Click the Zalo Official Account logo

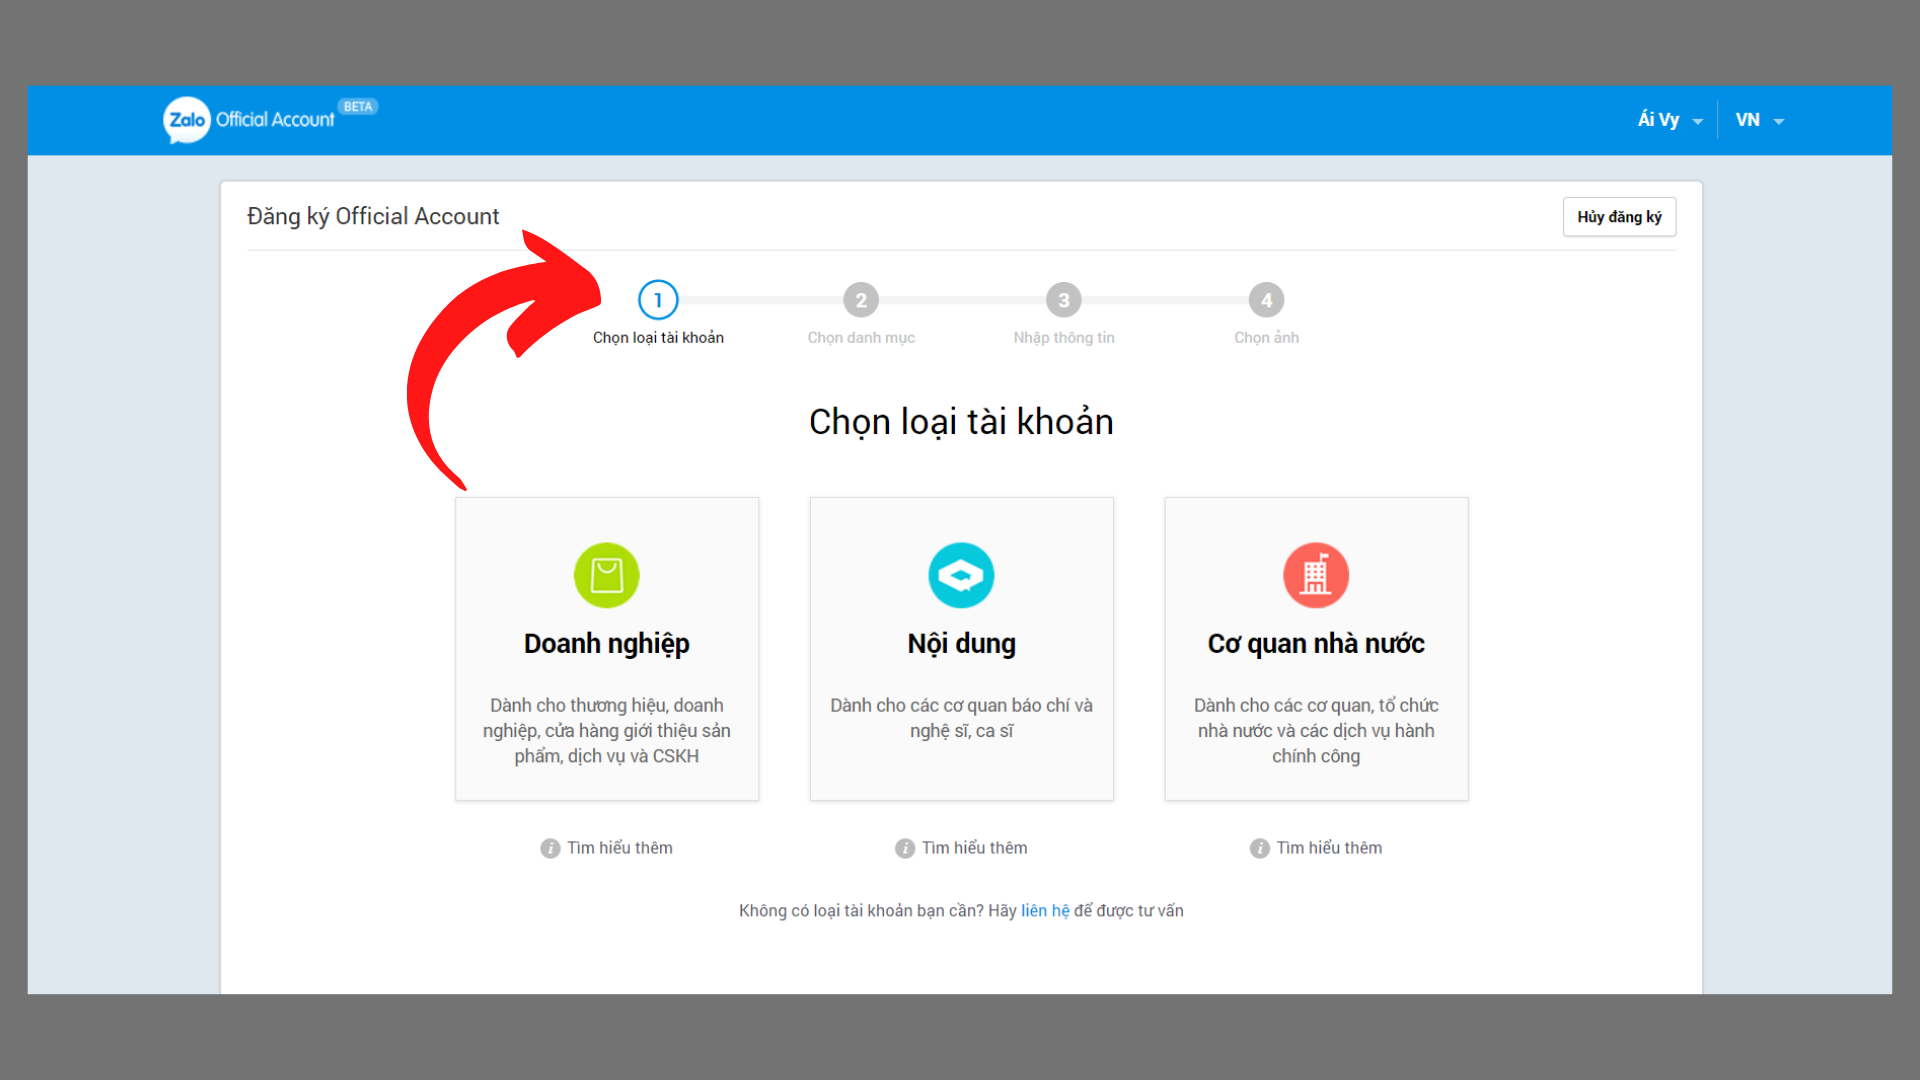(264, 119)
